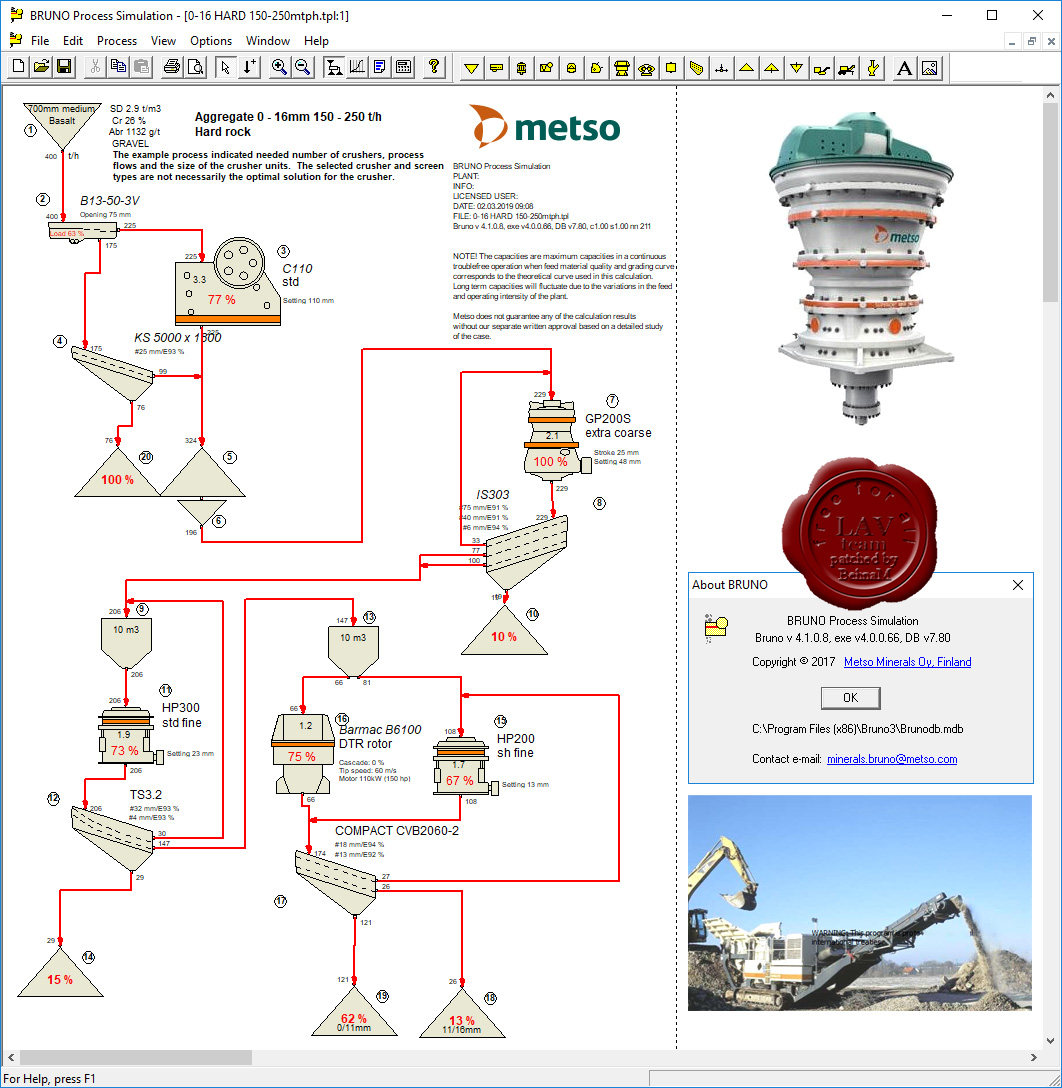Close the About BRUNO dialog
The width and height of the screenshot is (1062, 1088).
[1018, 585]
